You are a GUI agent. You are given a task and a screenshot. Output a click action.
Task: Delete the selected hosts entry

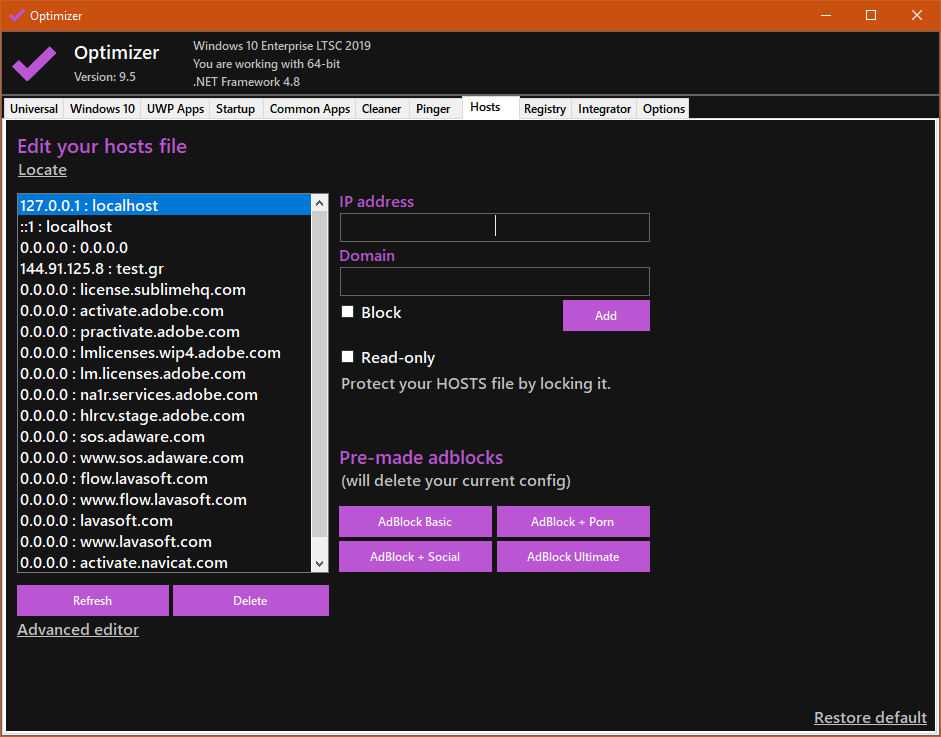click(x=250, y=601)
